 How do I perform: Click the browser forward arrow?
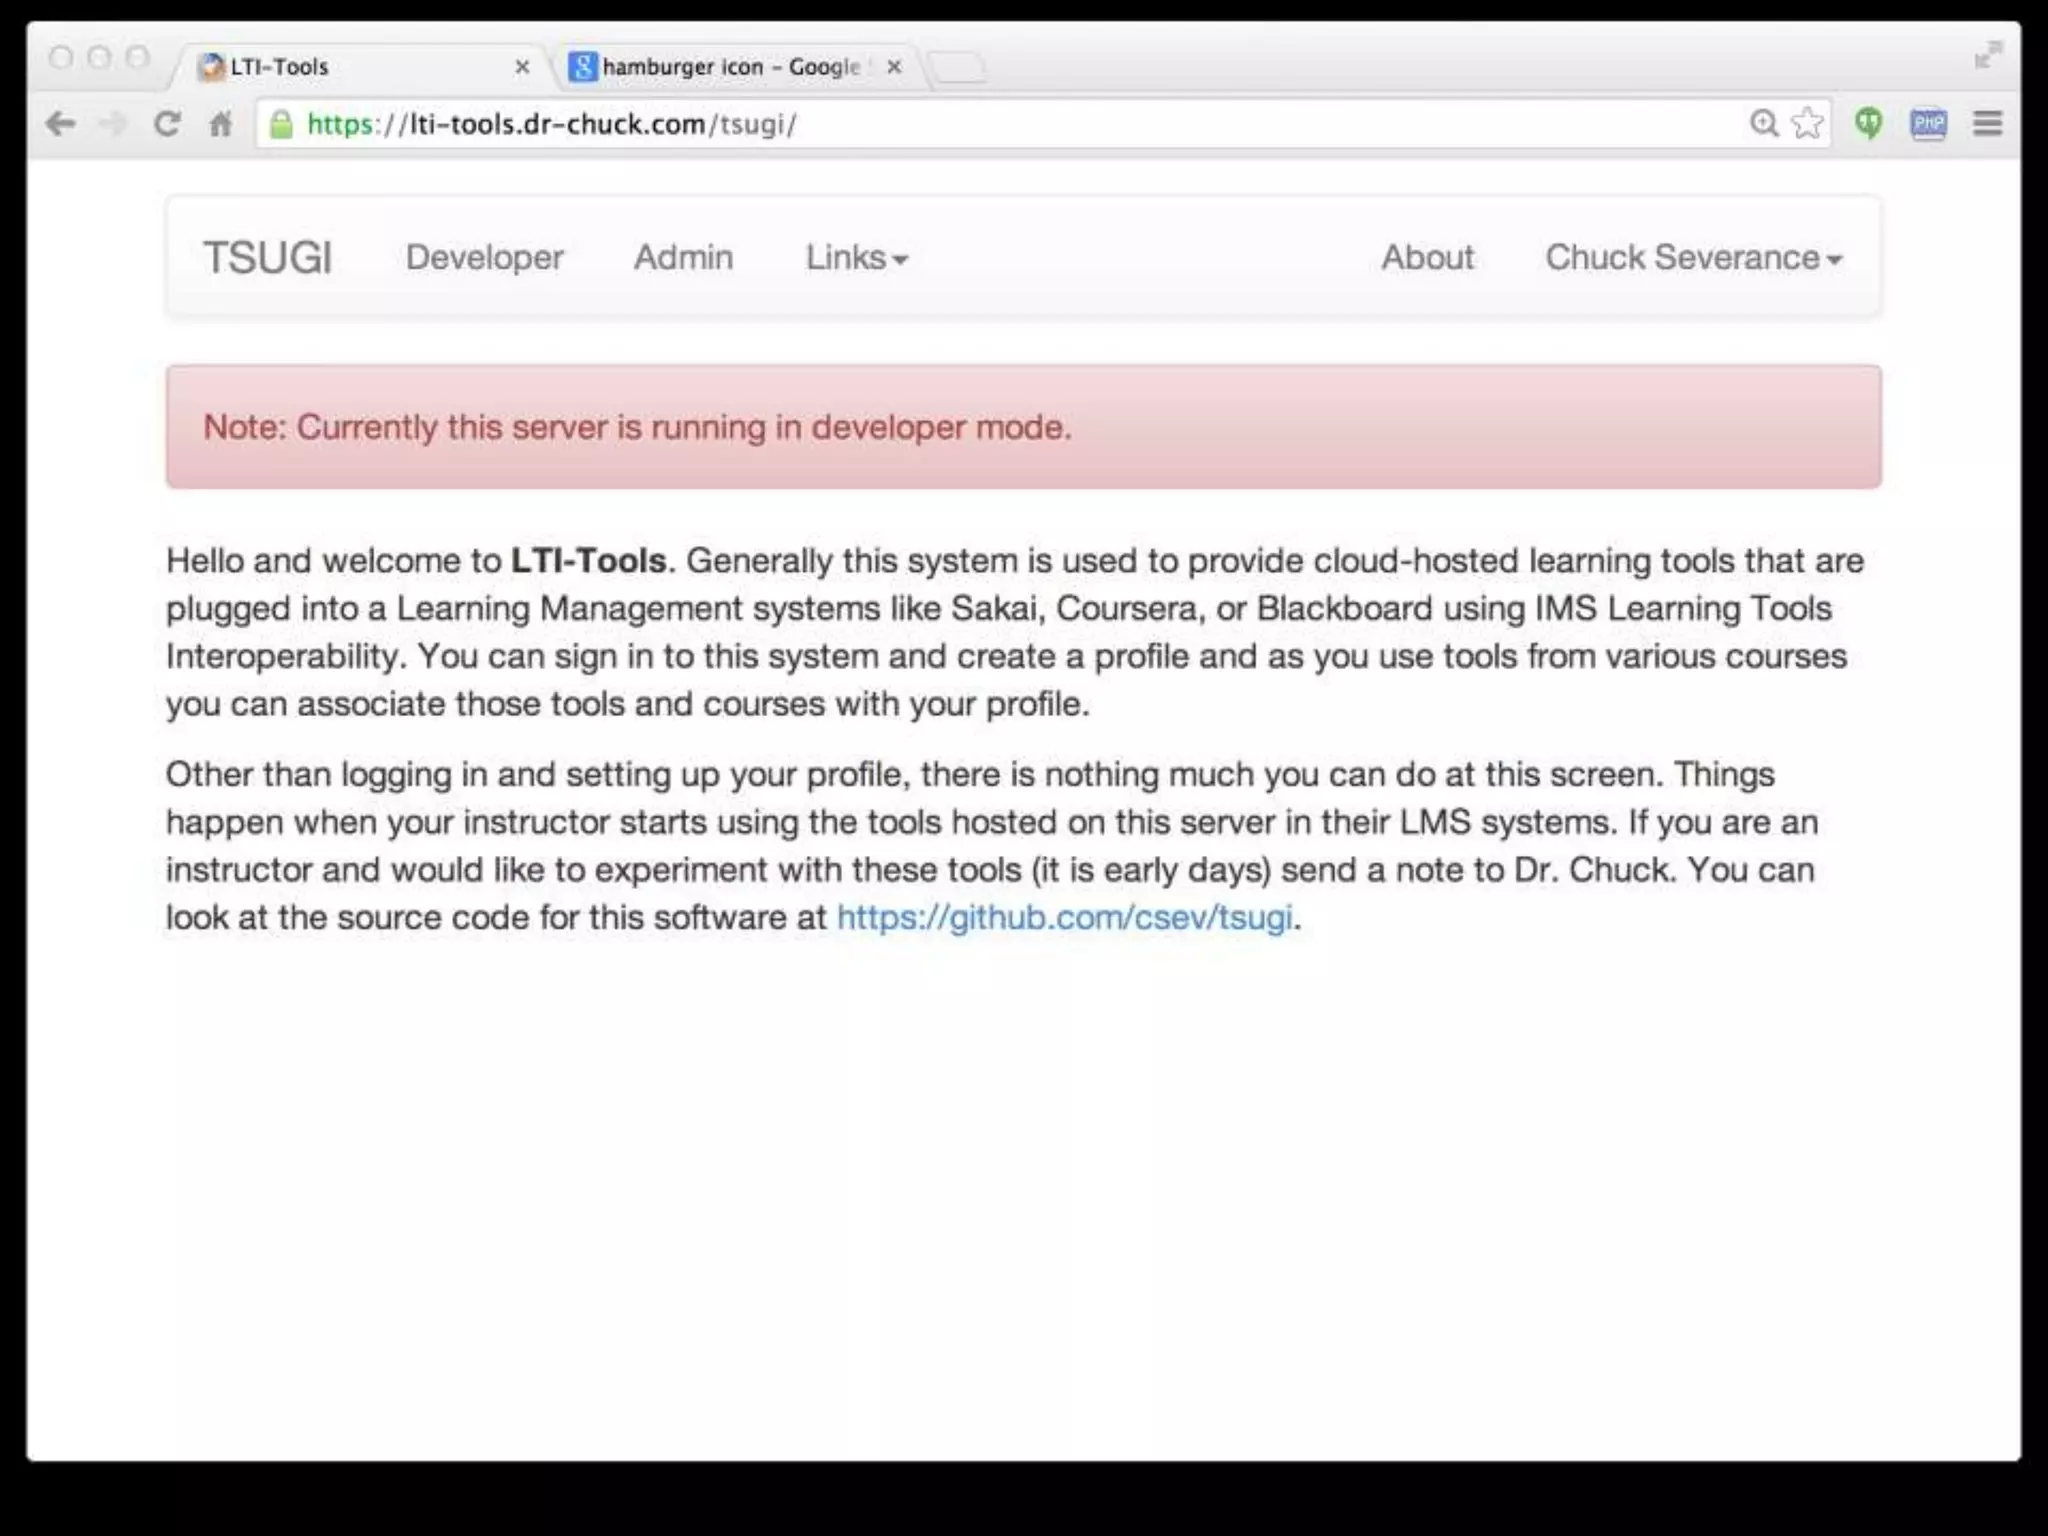click(114, 124)
